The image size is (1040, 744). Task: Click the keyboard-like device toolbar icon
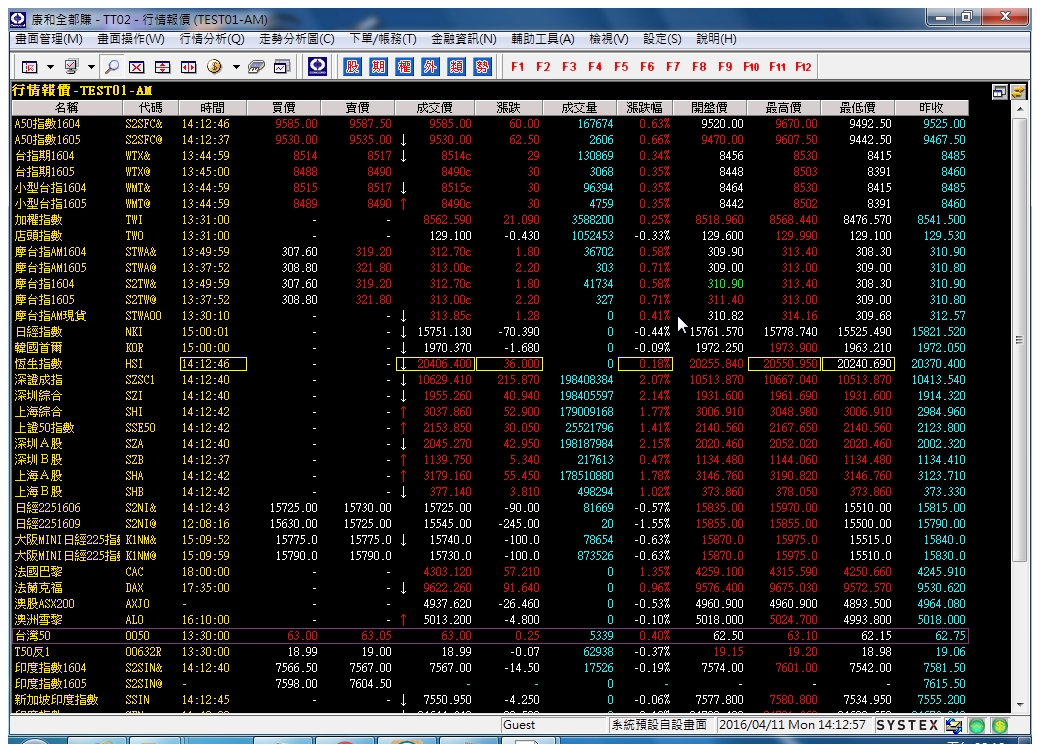pos(256,67)
